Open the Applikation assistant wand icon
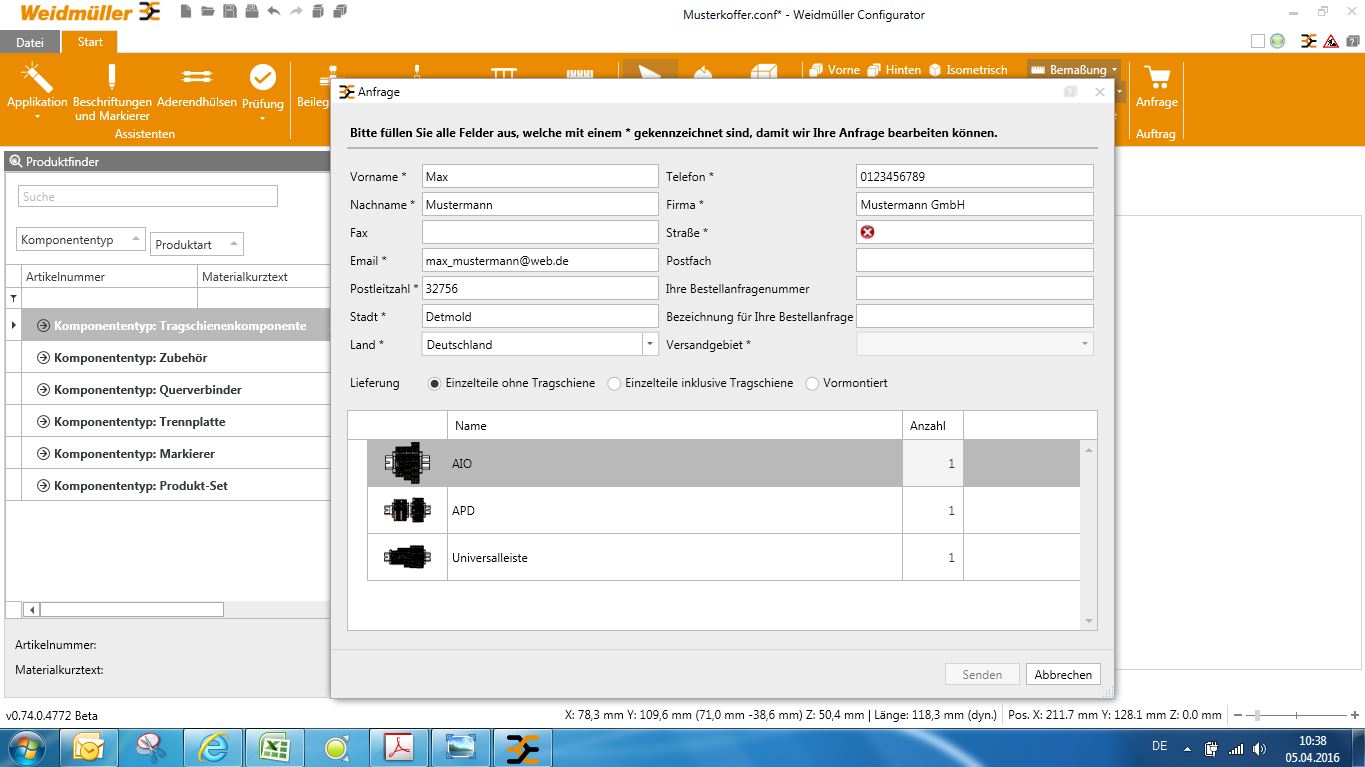Viewport: 1365px width, 767px height. point(37,78)
